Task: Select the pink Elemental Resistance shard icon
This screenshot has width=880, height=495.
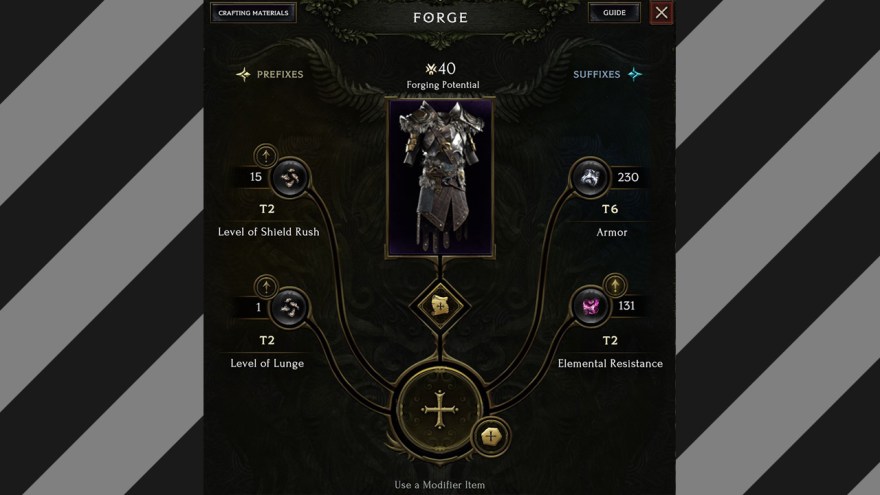Action: pos(590,306)
